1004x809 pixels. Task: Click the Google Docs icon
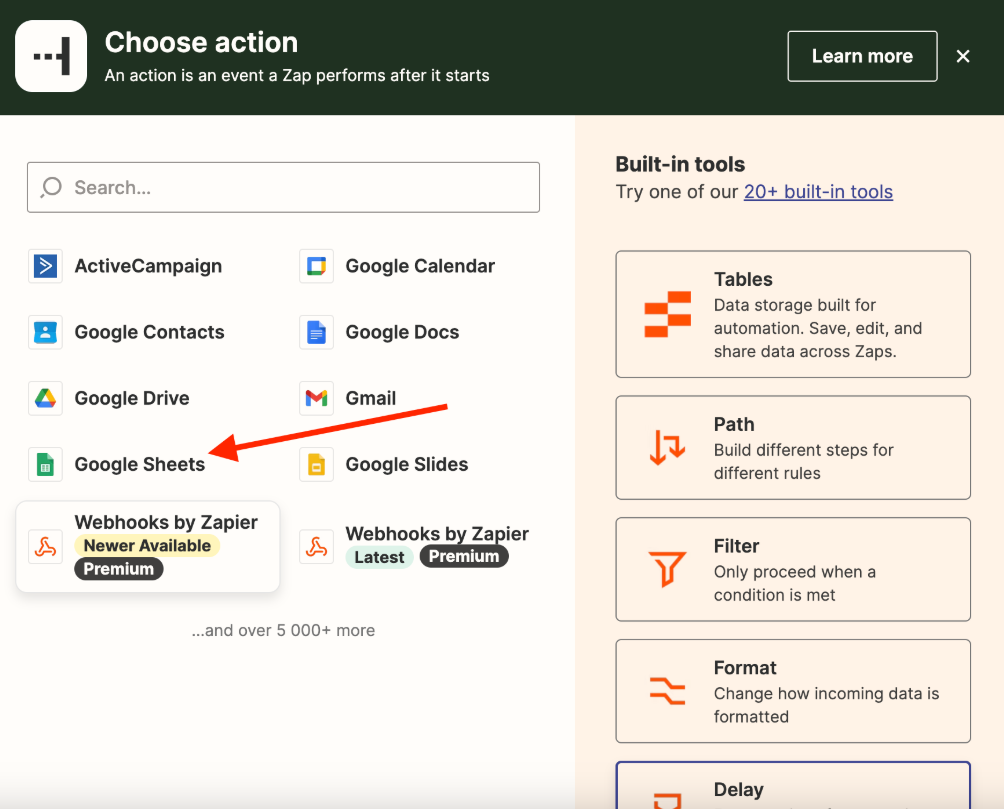[x=316, y=332]
